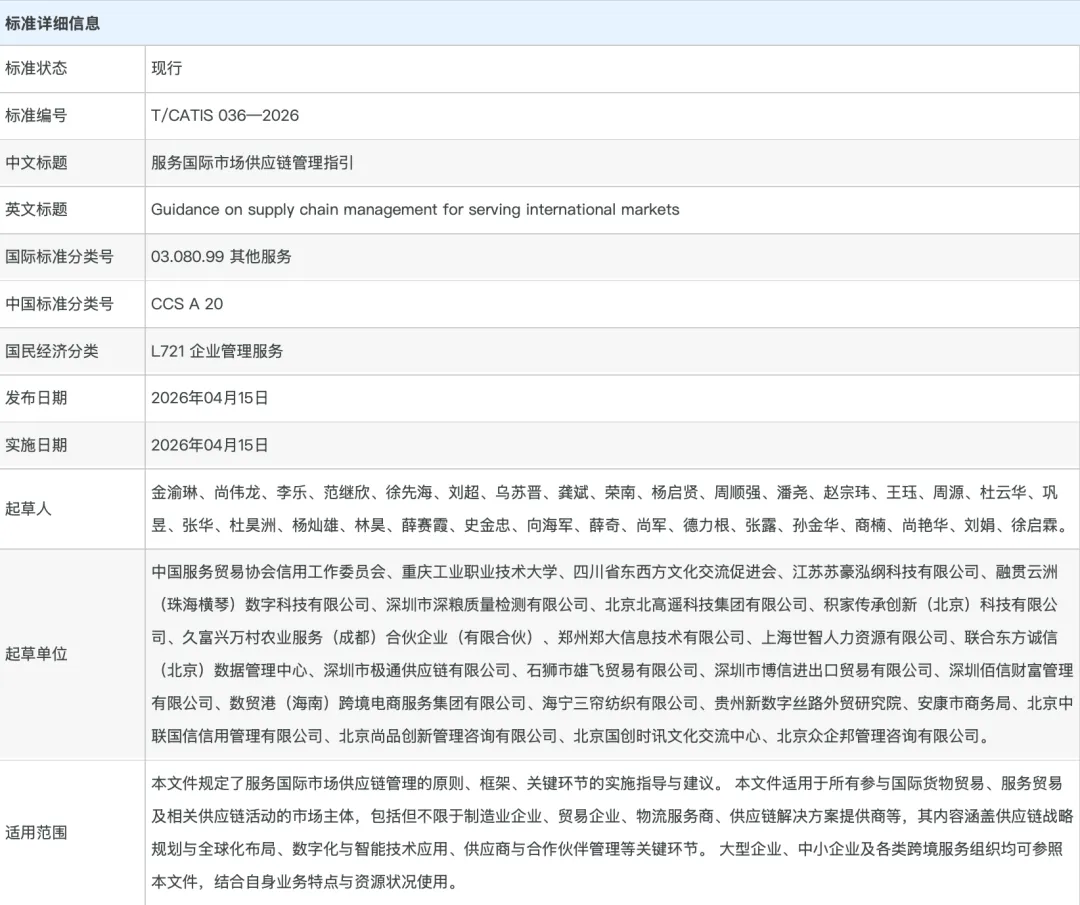
Task: Click the English title row text
Action: point(412,210)
